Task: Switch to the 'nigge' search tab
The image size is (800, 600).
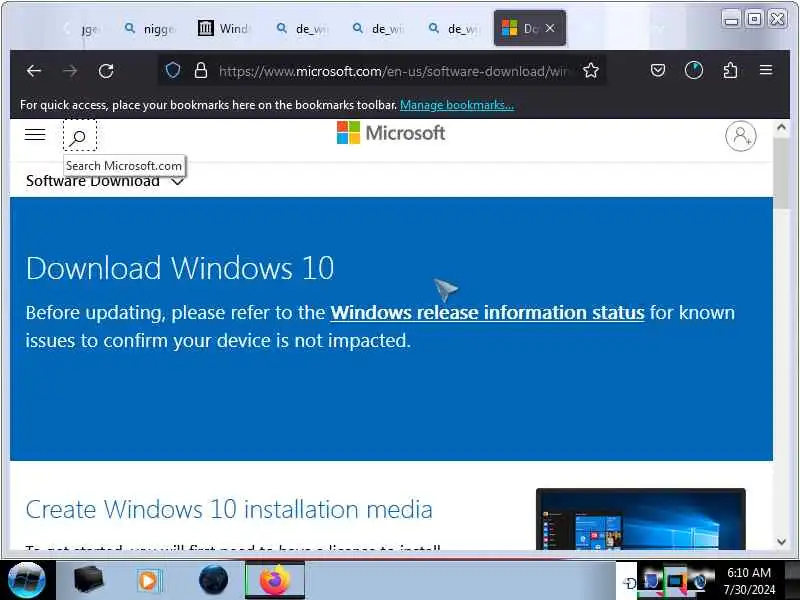Action: coord(151,29)
